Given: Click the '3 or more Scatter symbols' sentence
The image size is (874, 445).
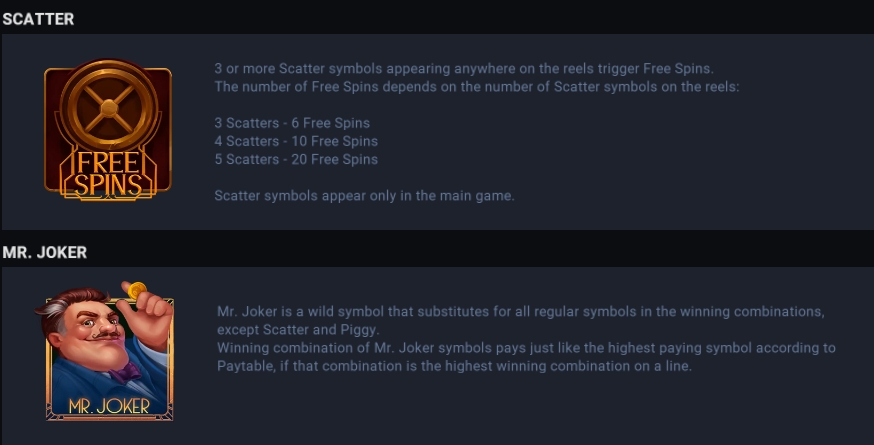Looking at the screenshot, I should click(x=464, y=69).
